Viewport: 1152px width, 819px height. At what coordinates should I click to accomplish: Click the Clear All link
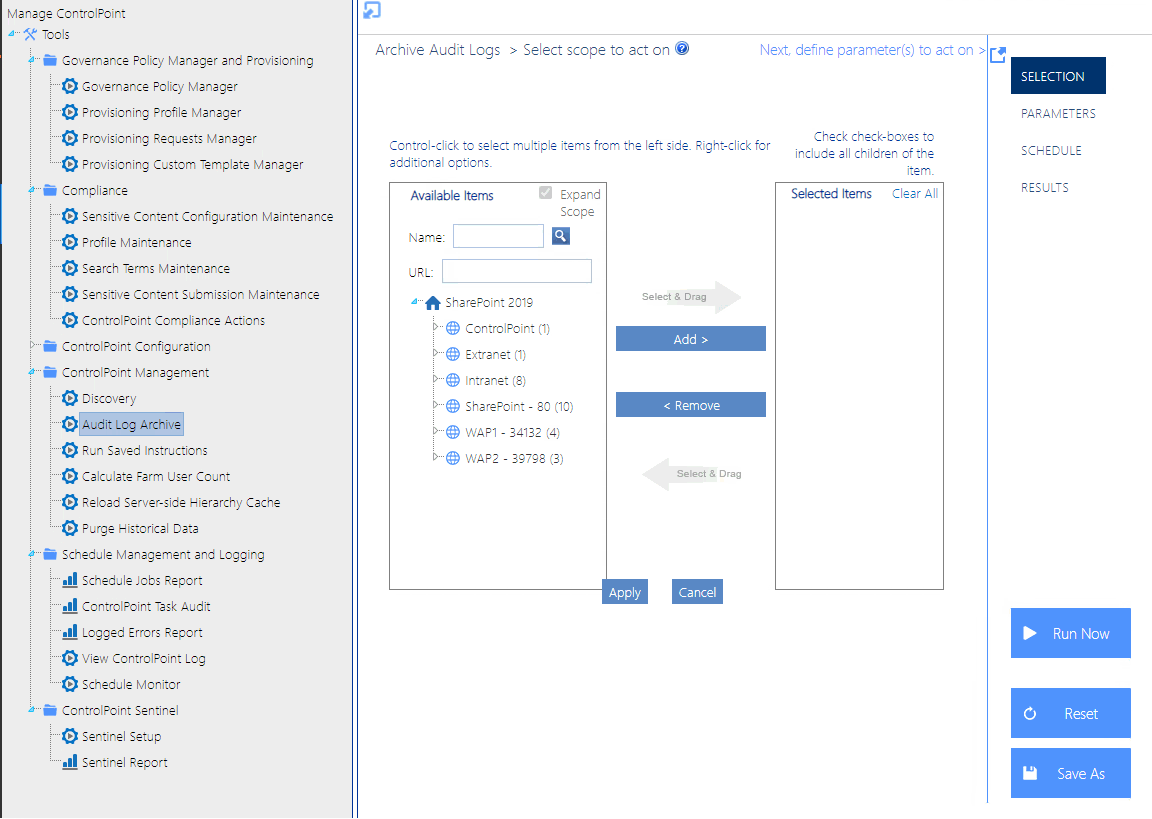tap(914, 193)
